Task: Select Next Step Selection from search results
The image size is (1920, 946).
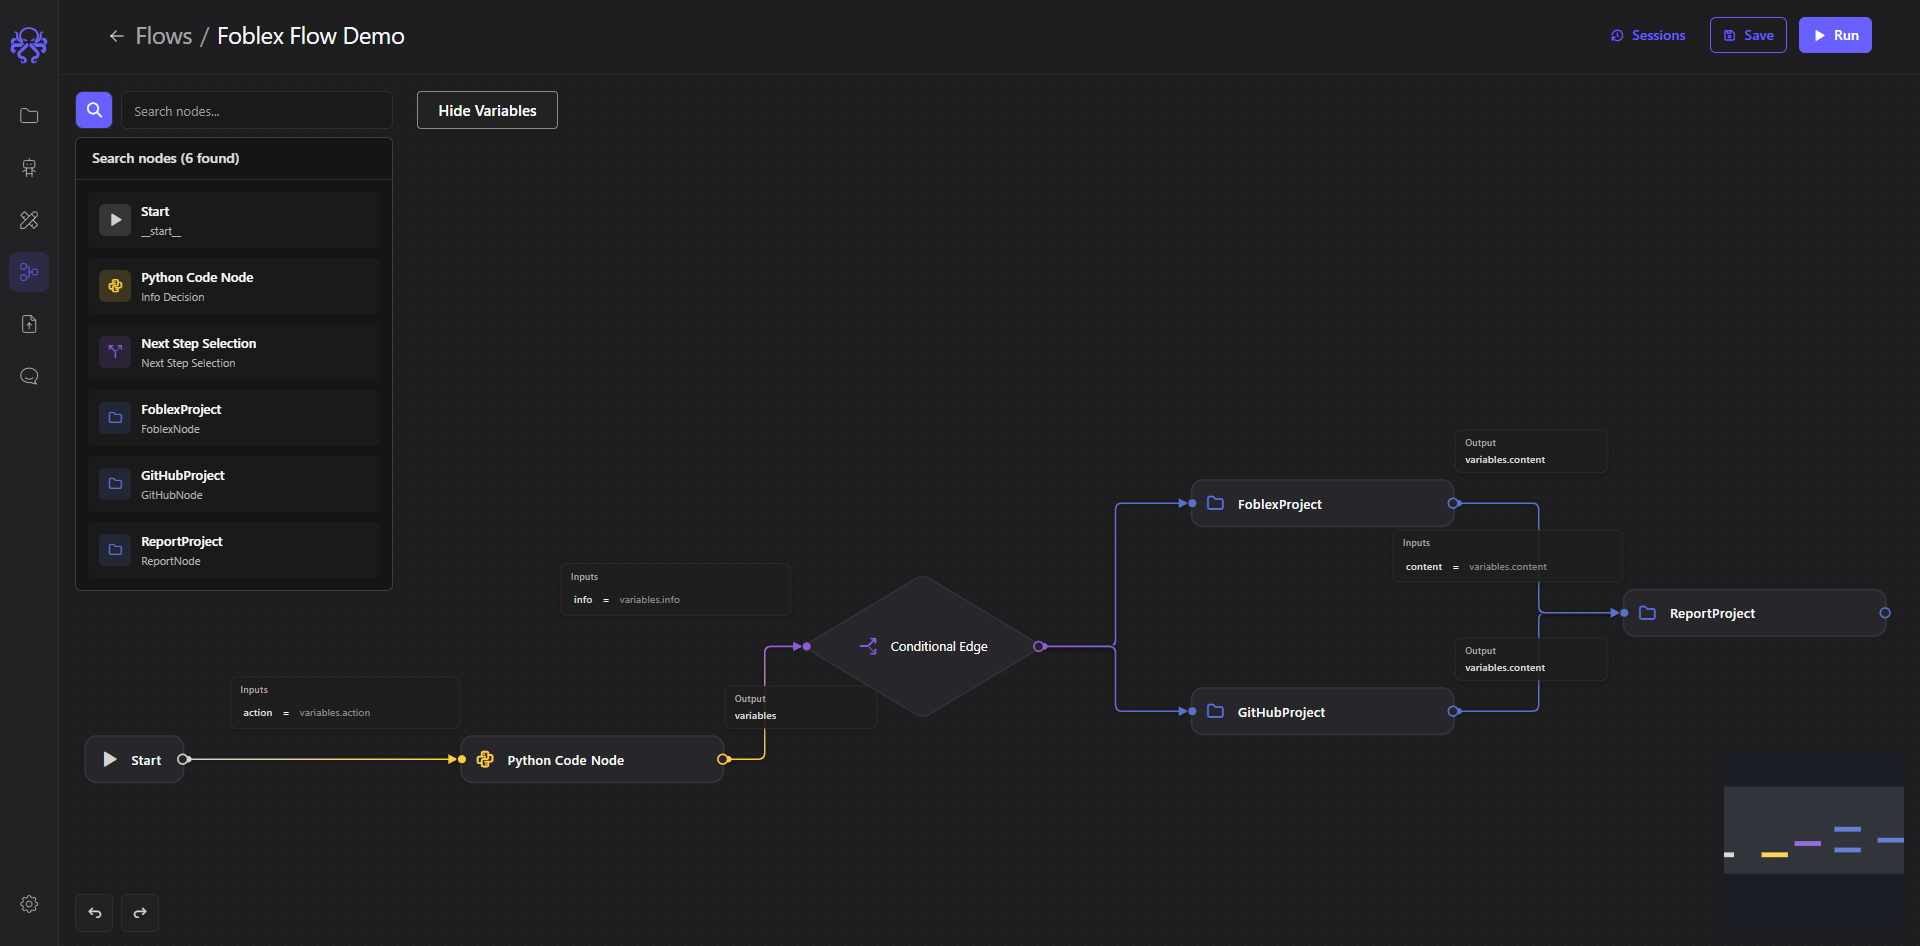Action: click(233, 351)
